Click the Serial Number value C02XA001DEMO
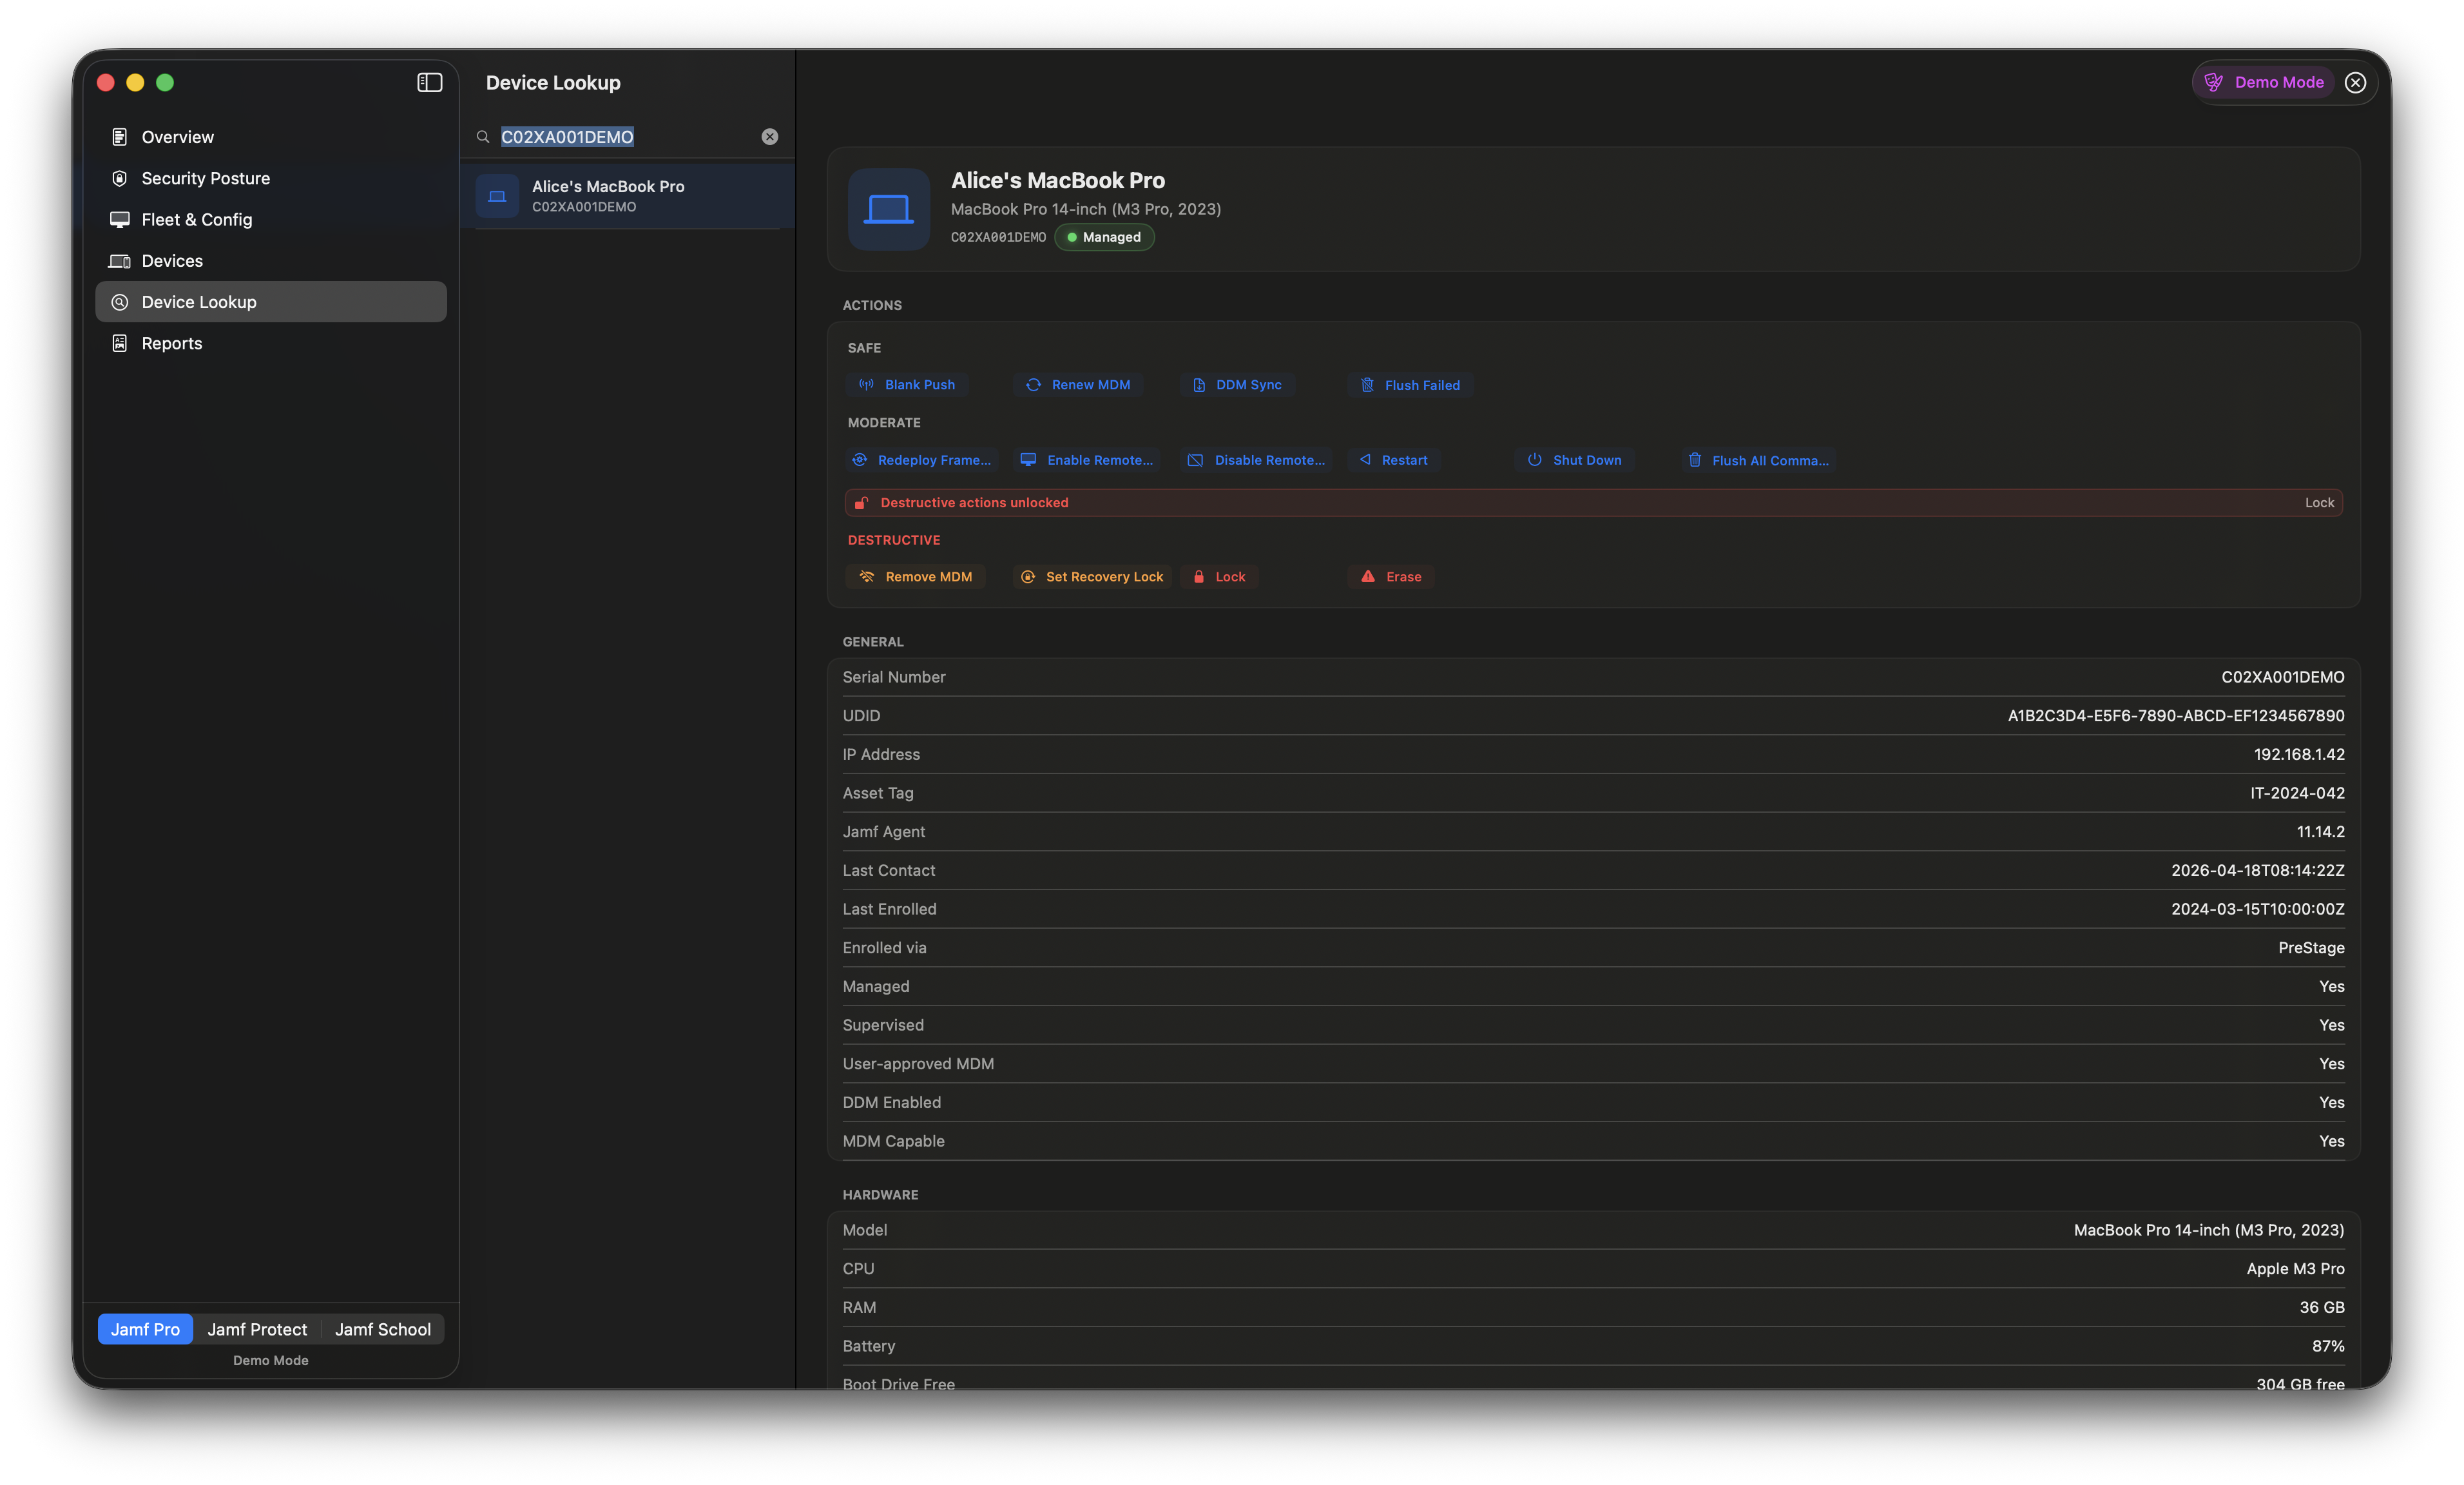2464x1485 pixels. tap(2282, 677)
